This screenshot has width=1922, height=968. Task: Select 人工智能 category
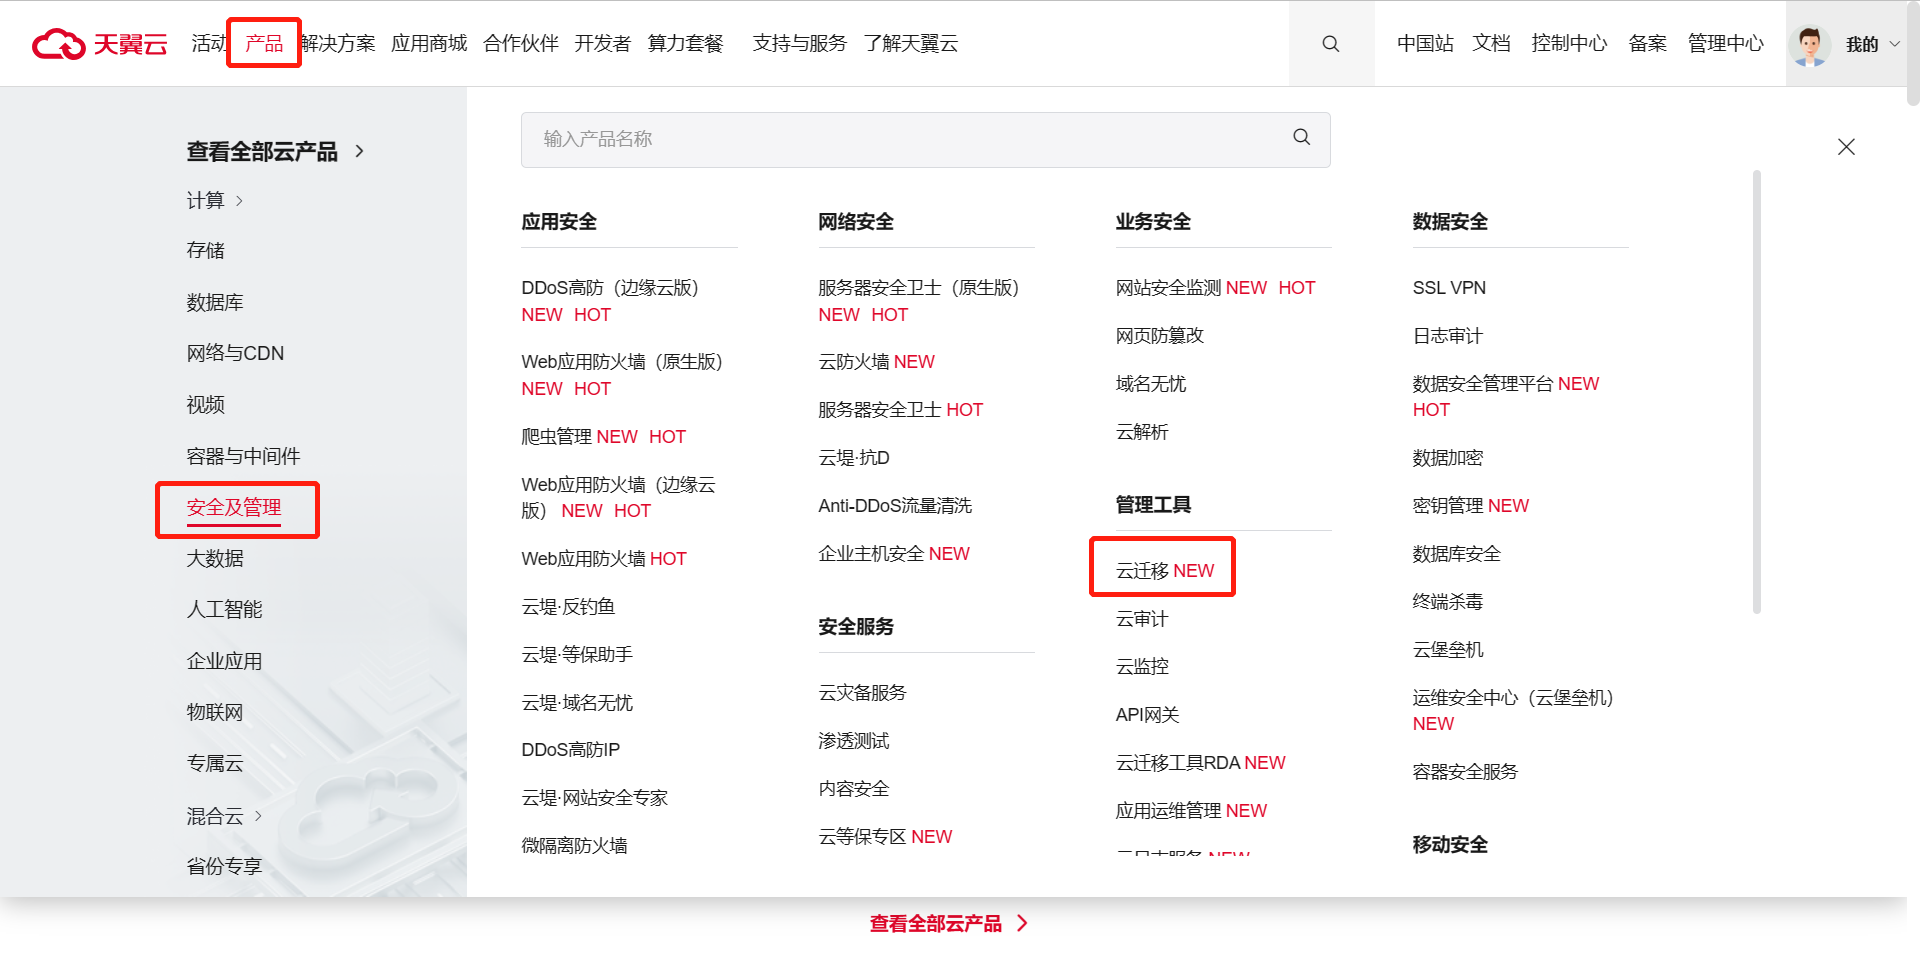(224, 609)
